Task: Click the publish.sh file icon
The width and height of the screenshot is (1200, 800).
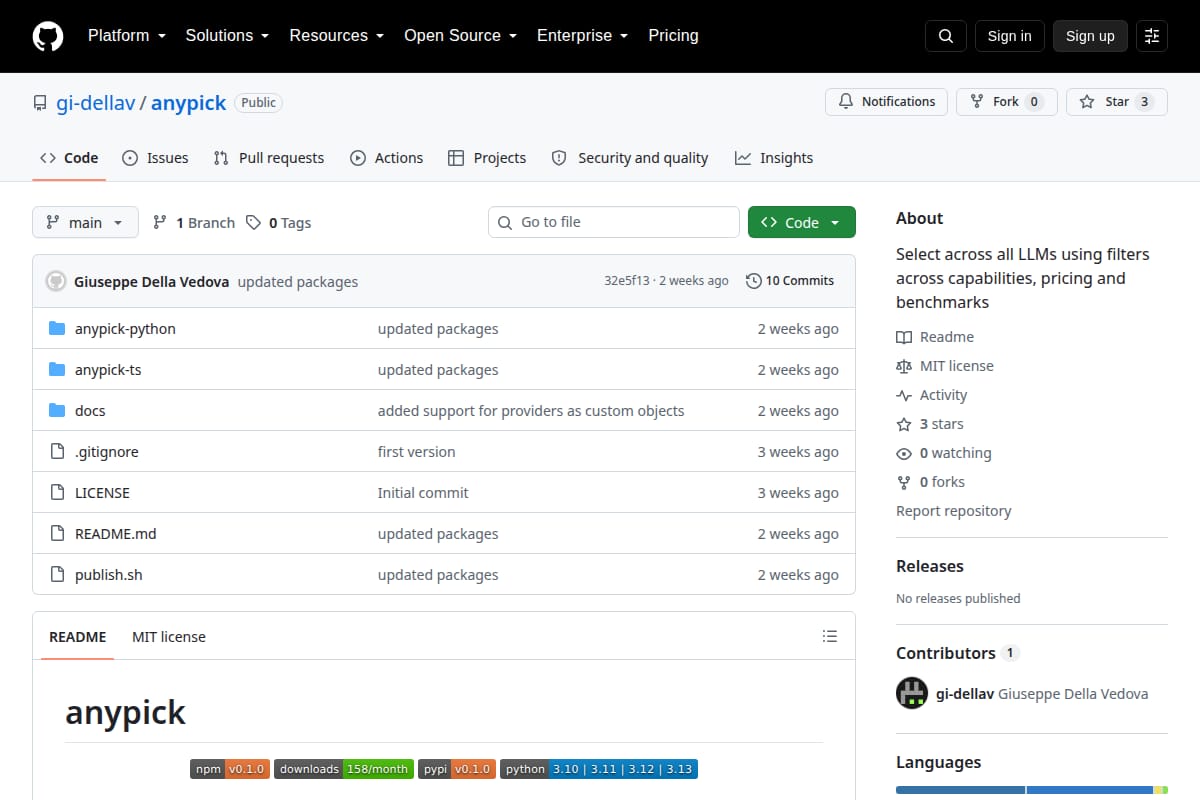Action: (57, 575)
